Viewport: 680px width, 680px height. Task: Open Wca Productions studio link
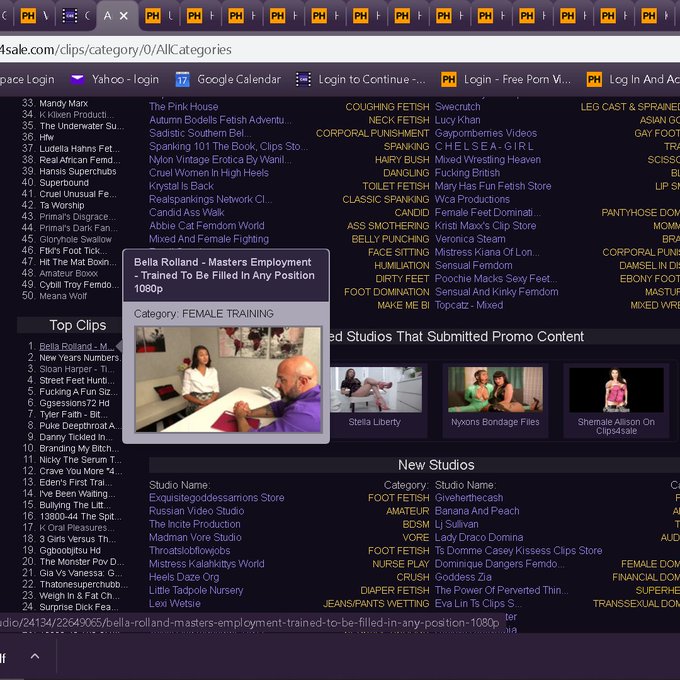coord(472,199)
